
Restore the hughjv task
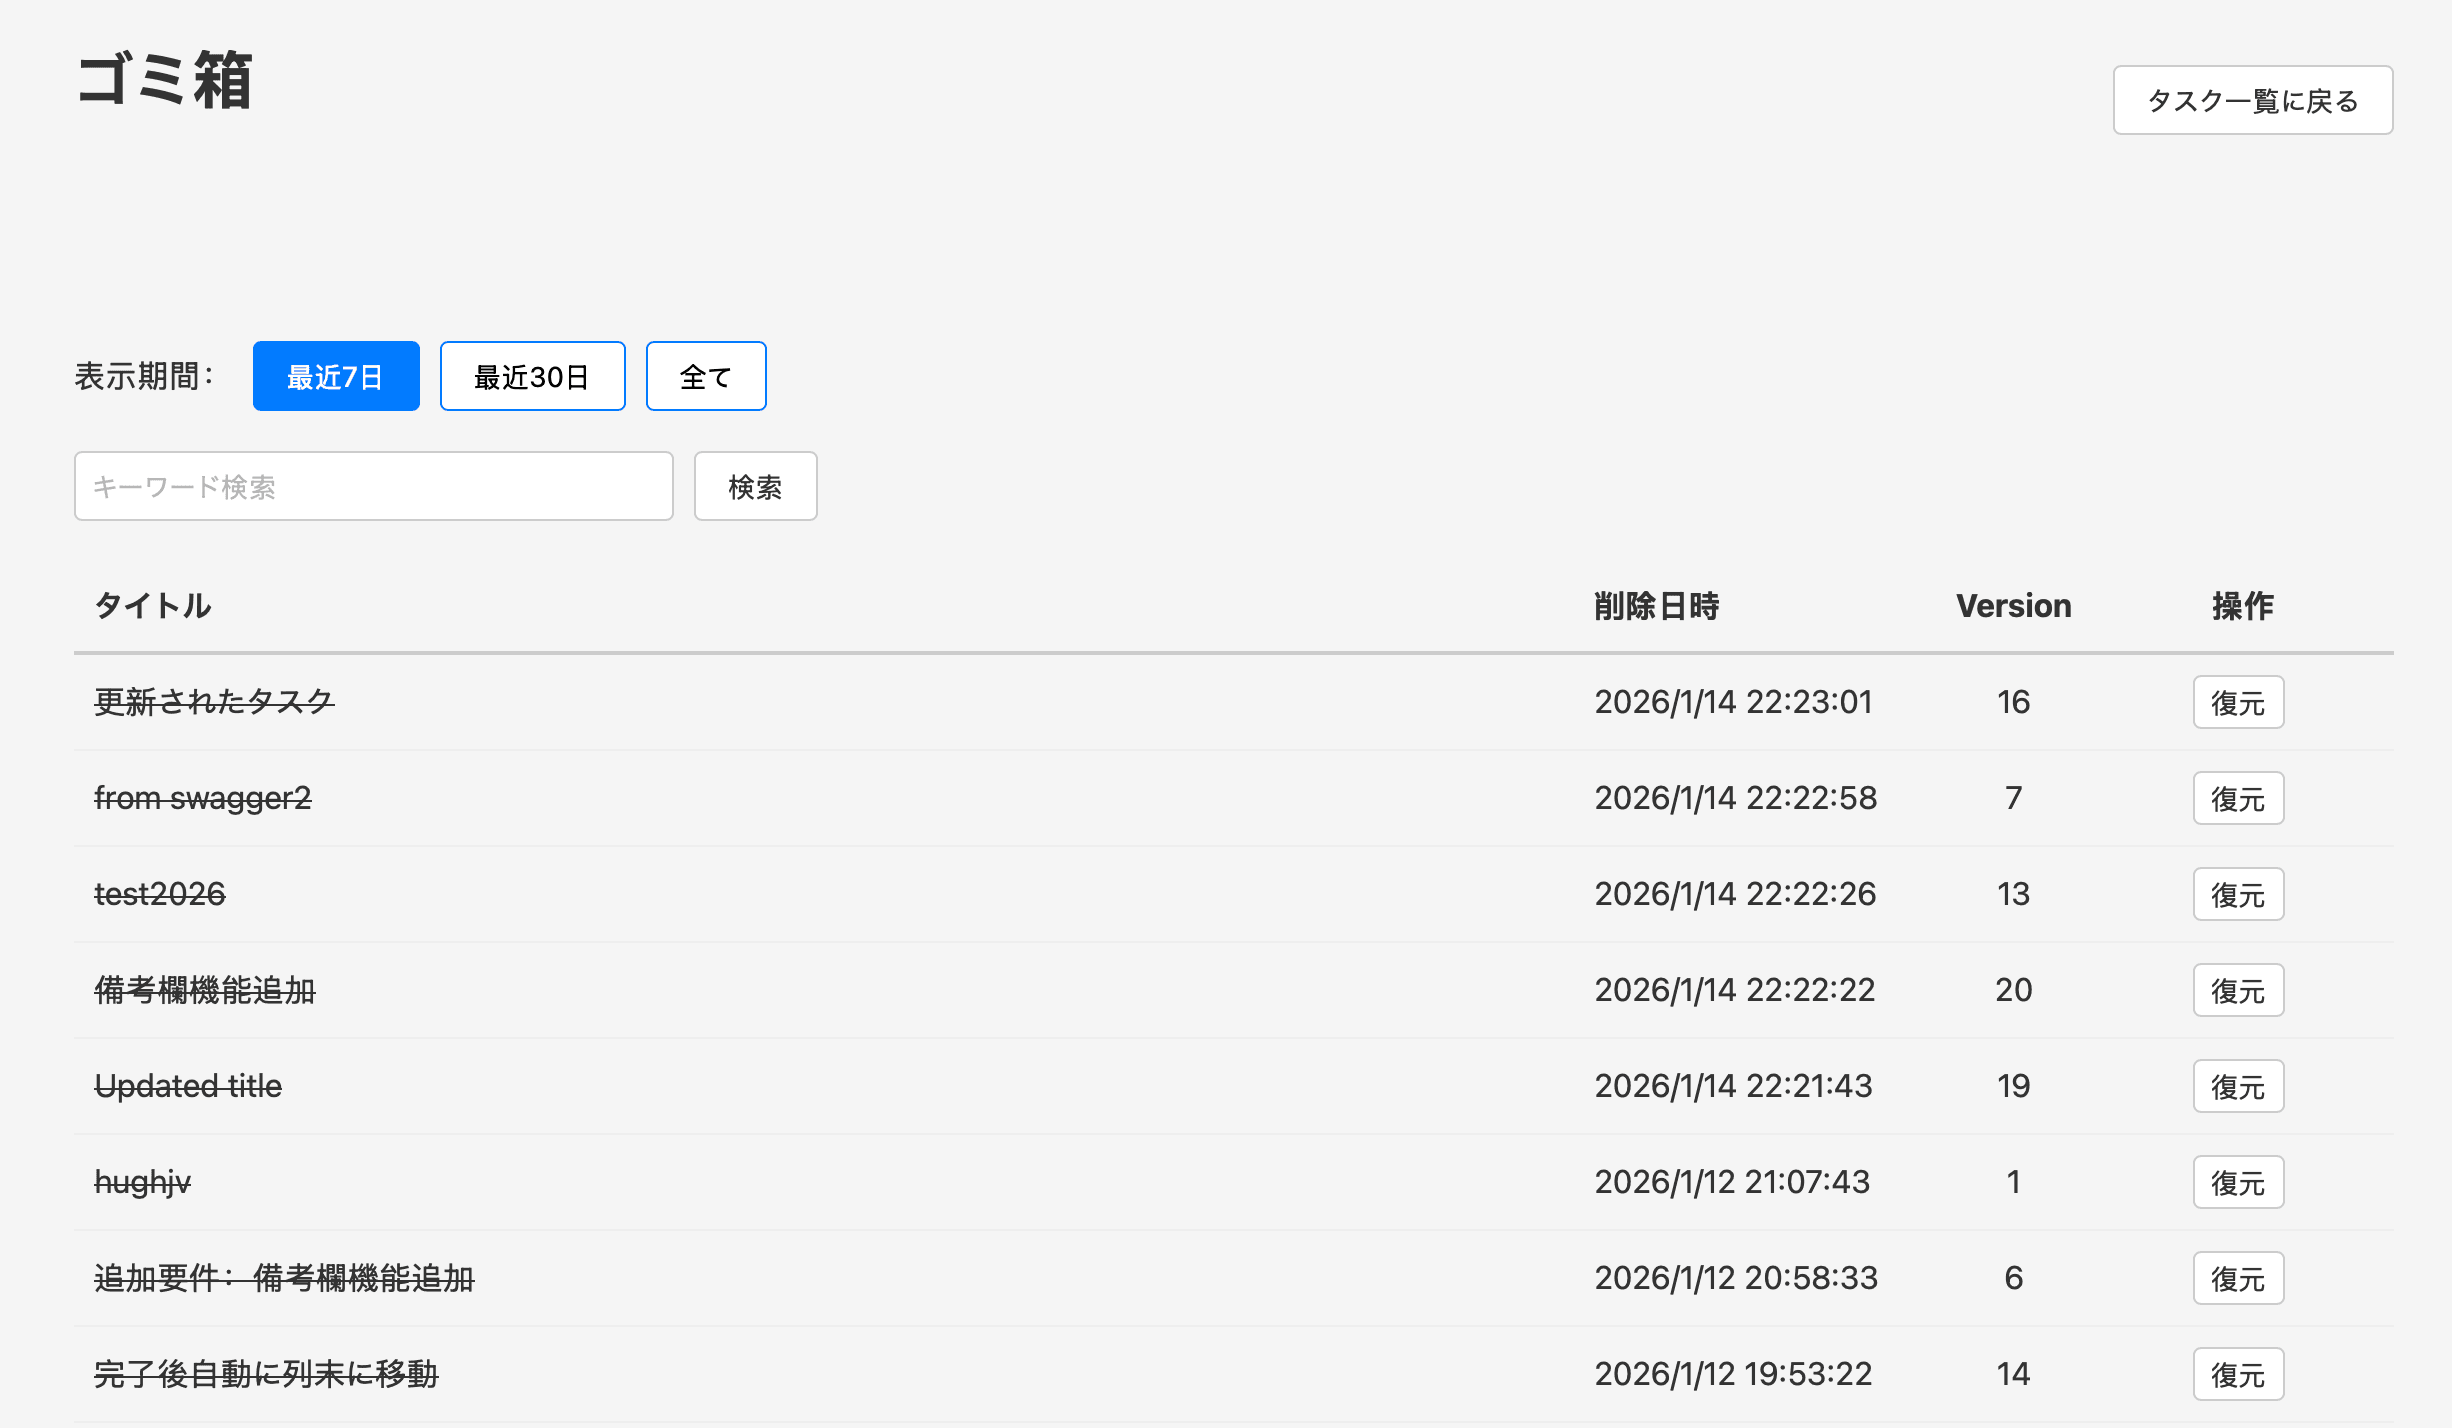click(2237, 1183)
